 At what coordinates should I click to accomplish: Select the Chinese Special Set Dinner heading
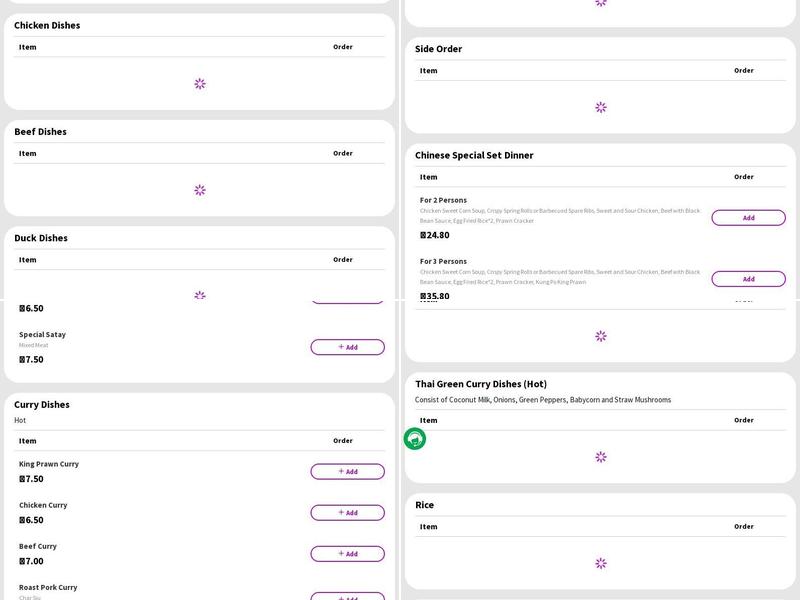coord(474,156)
